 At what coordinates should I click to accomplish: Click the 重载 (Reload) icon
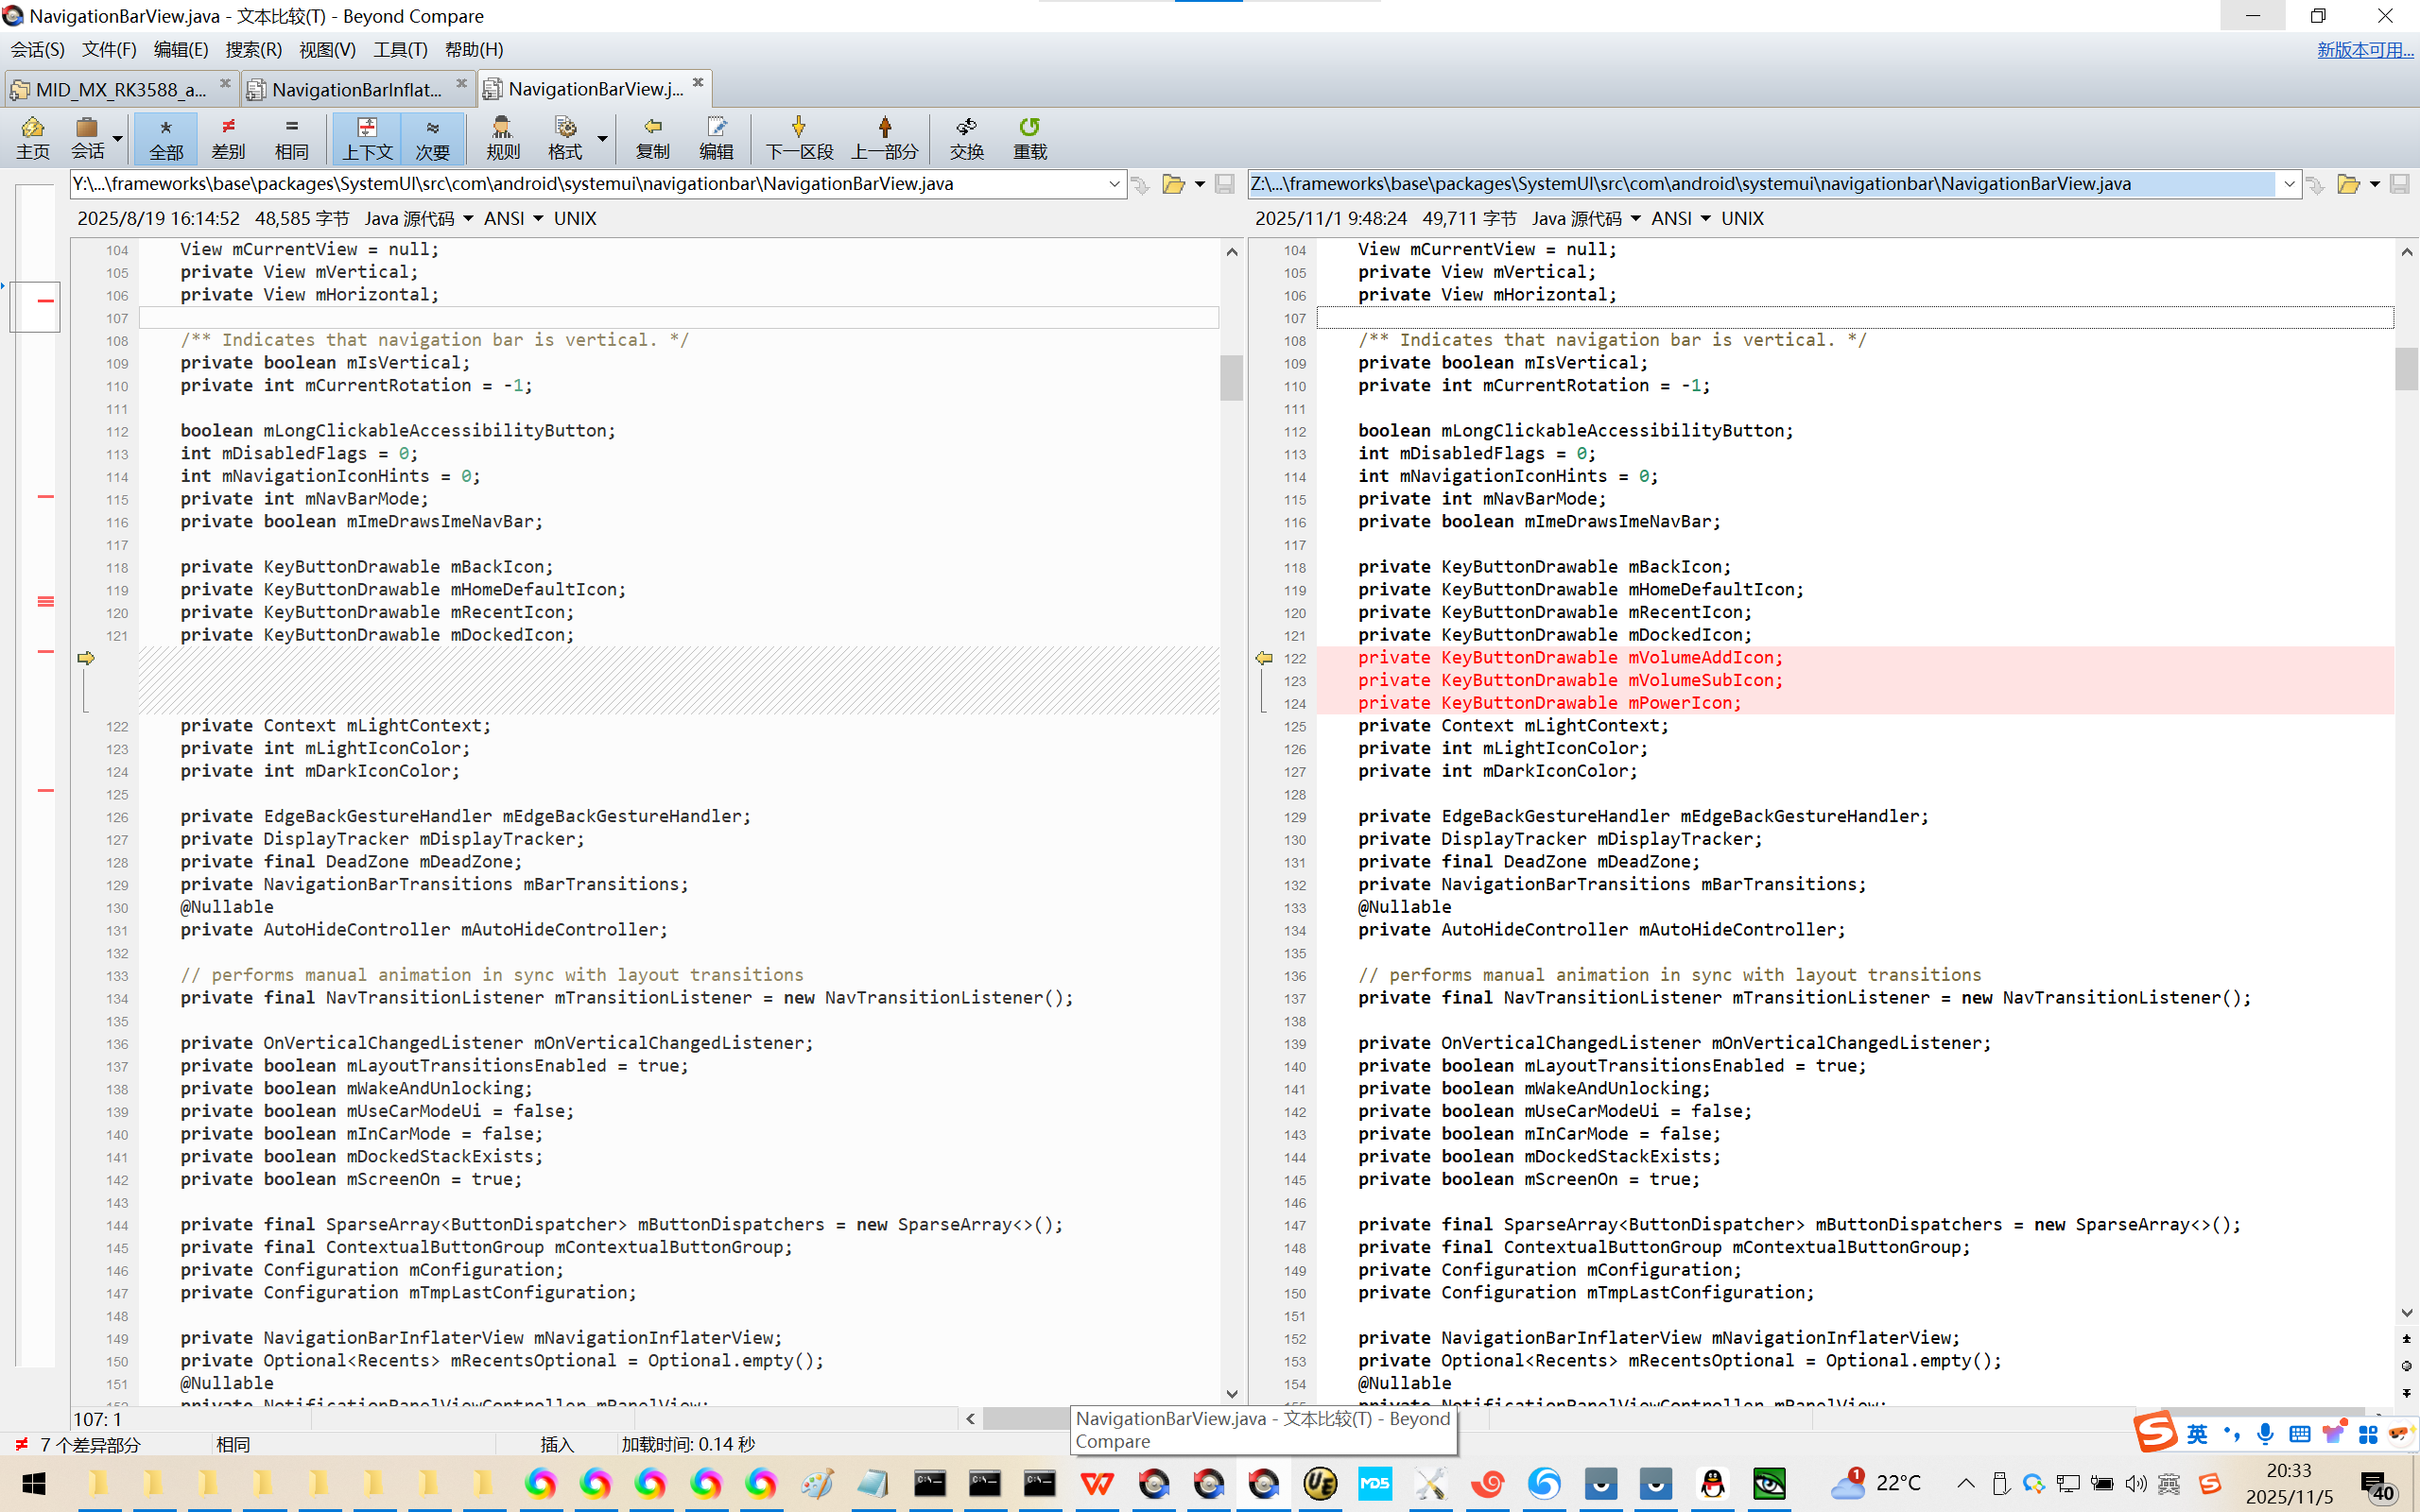tap(1029, 137)
